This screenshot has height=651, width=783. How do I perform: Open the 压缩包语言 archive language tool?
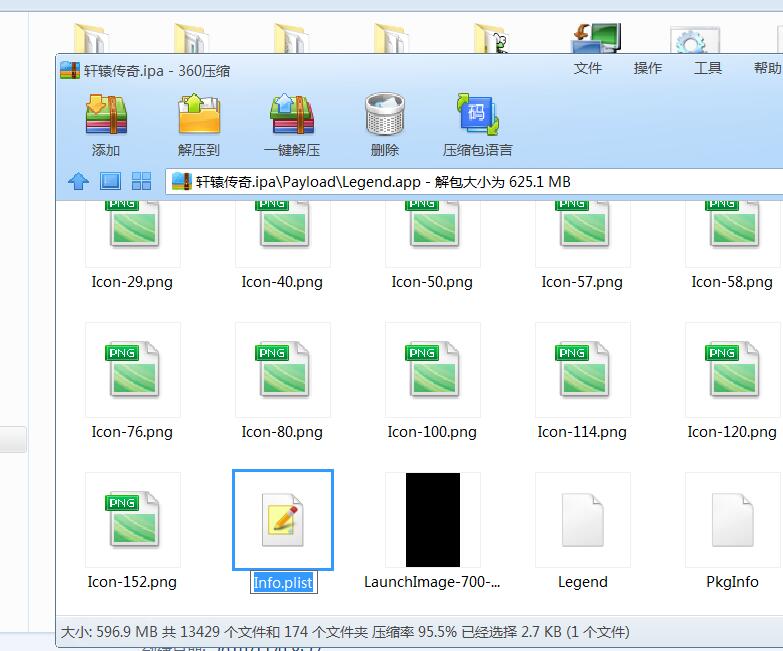(x=477, y=116)
